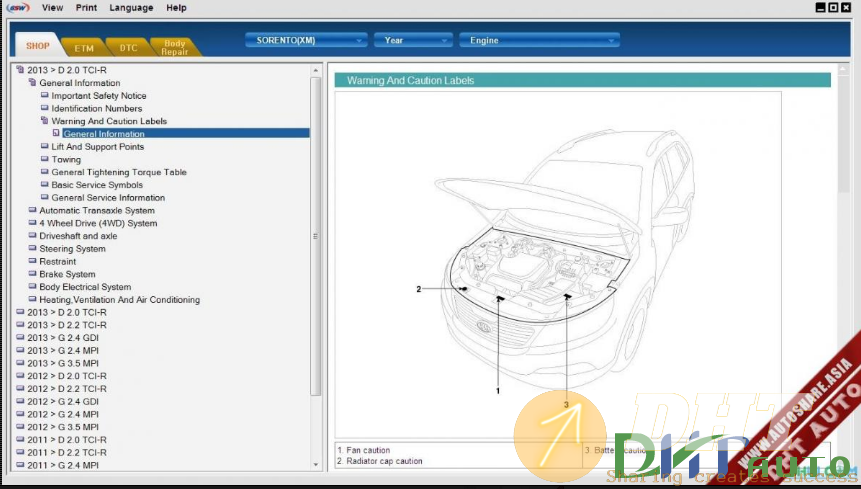
Task: Click the Basic Service Symbols book icon
Action: click(44, 184)
